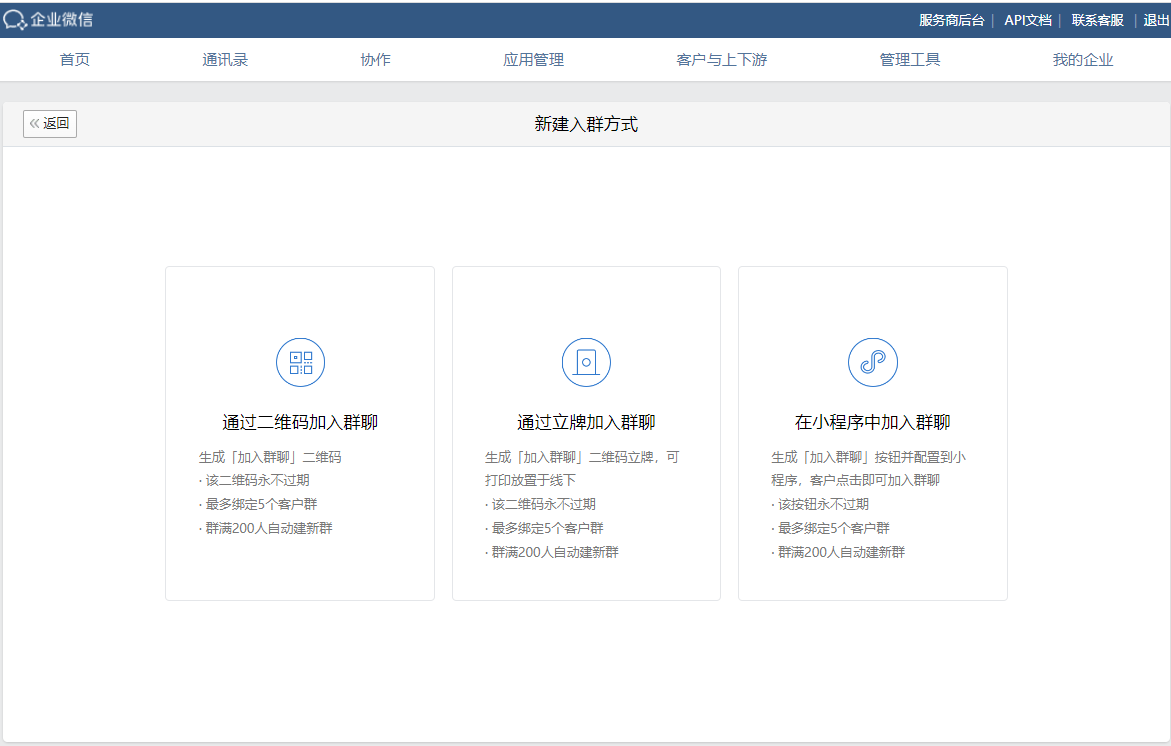
Task: Click the 企业微信 logo icon
Action: pos(15,20)
